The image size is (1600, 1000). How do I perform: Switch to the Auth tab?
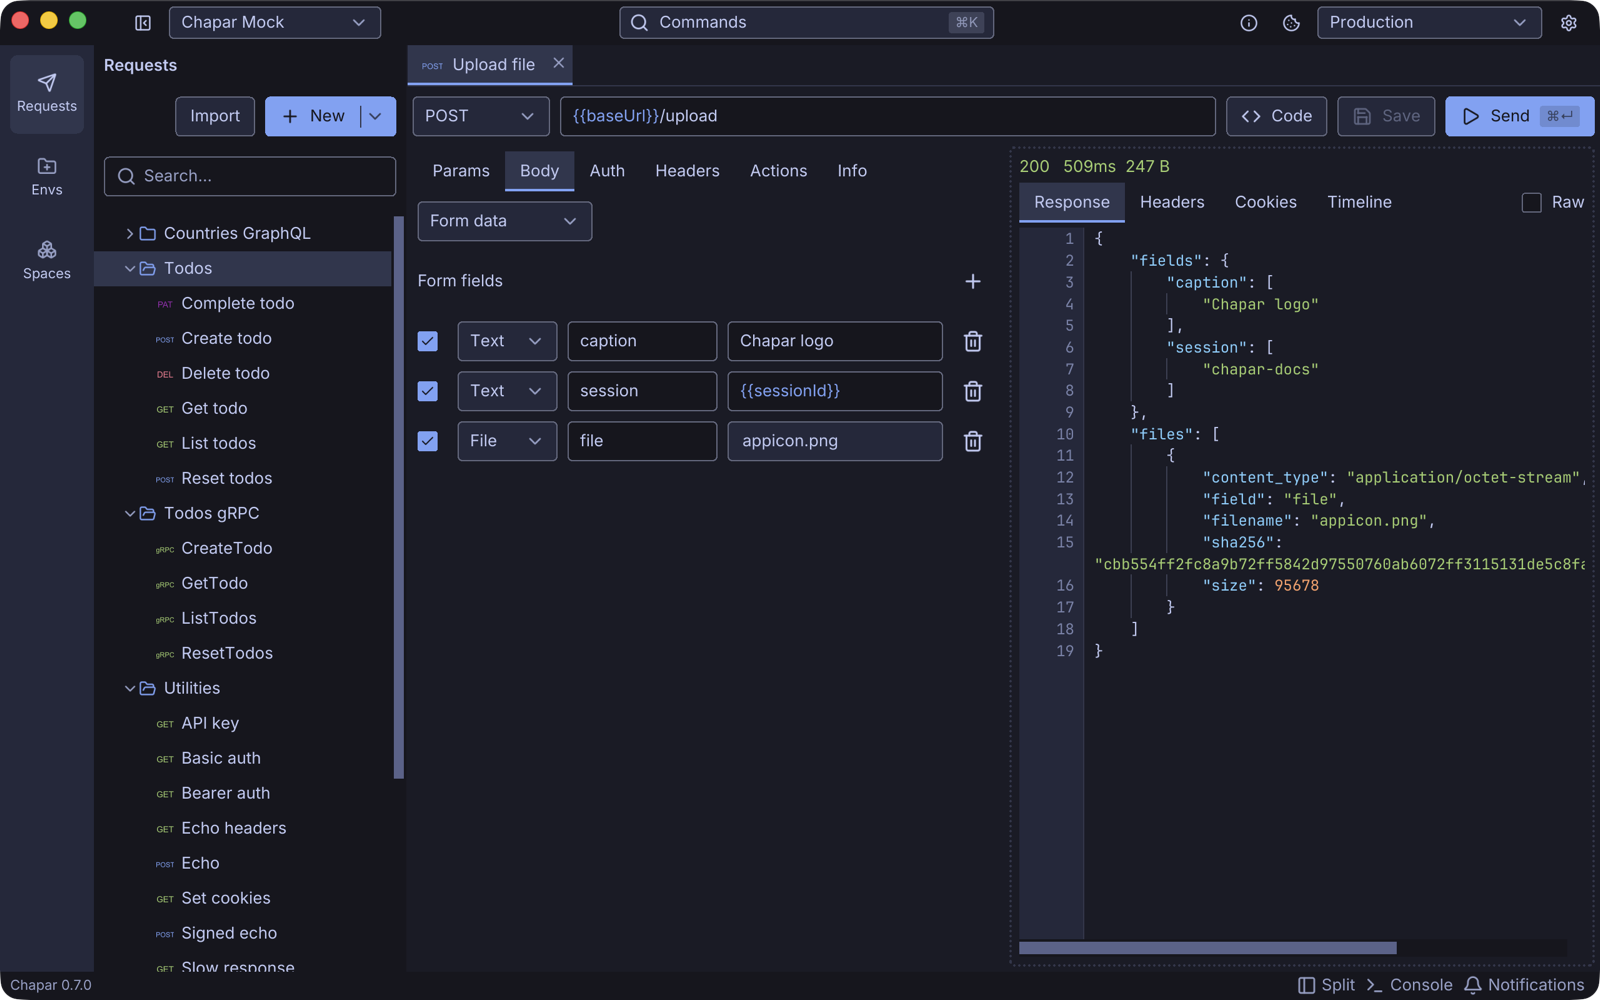(x=607, y=171)
